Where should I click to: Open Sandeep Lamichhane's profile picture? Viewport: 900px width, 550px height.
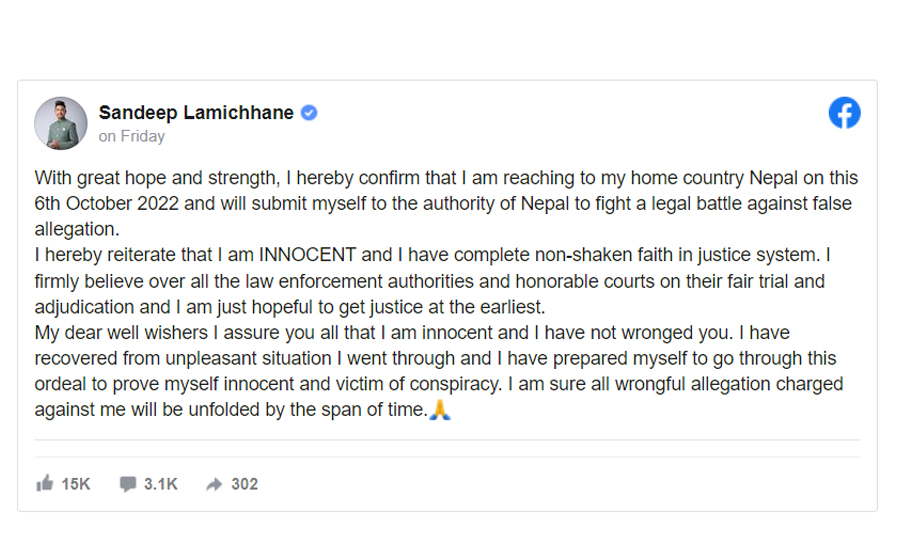click(60, 123)
